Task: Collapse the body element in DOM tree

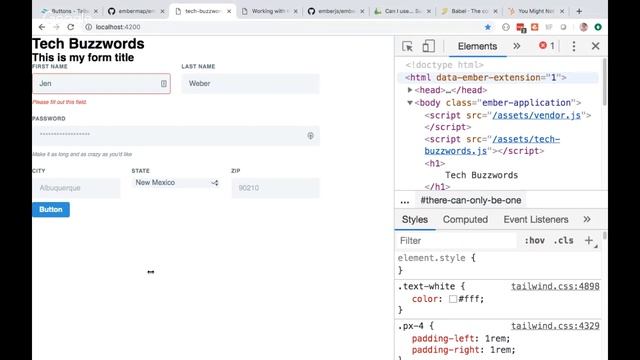Action: 410,103
